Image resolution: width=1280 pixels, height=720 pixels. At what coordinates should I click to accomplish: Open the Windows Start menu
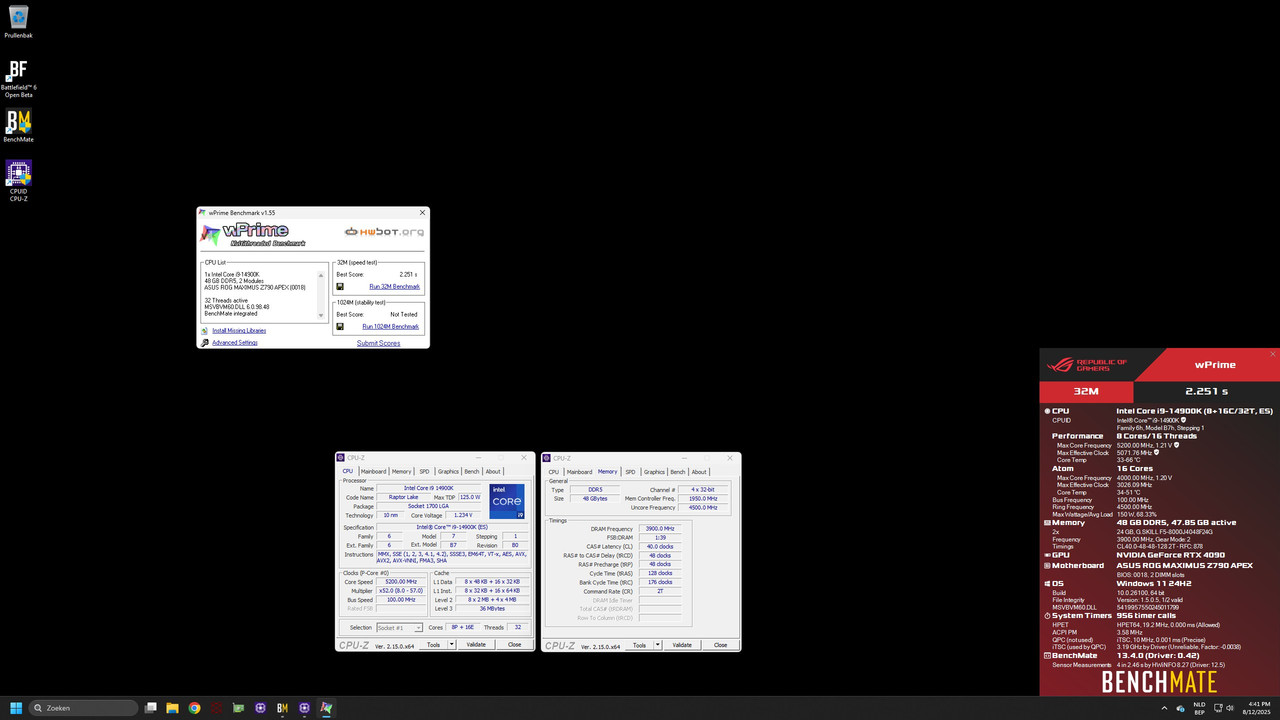[16, 708]
